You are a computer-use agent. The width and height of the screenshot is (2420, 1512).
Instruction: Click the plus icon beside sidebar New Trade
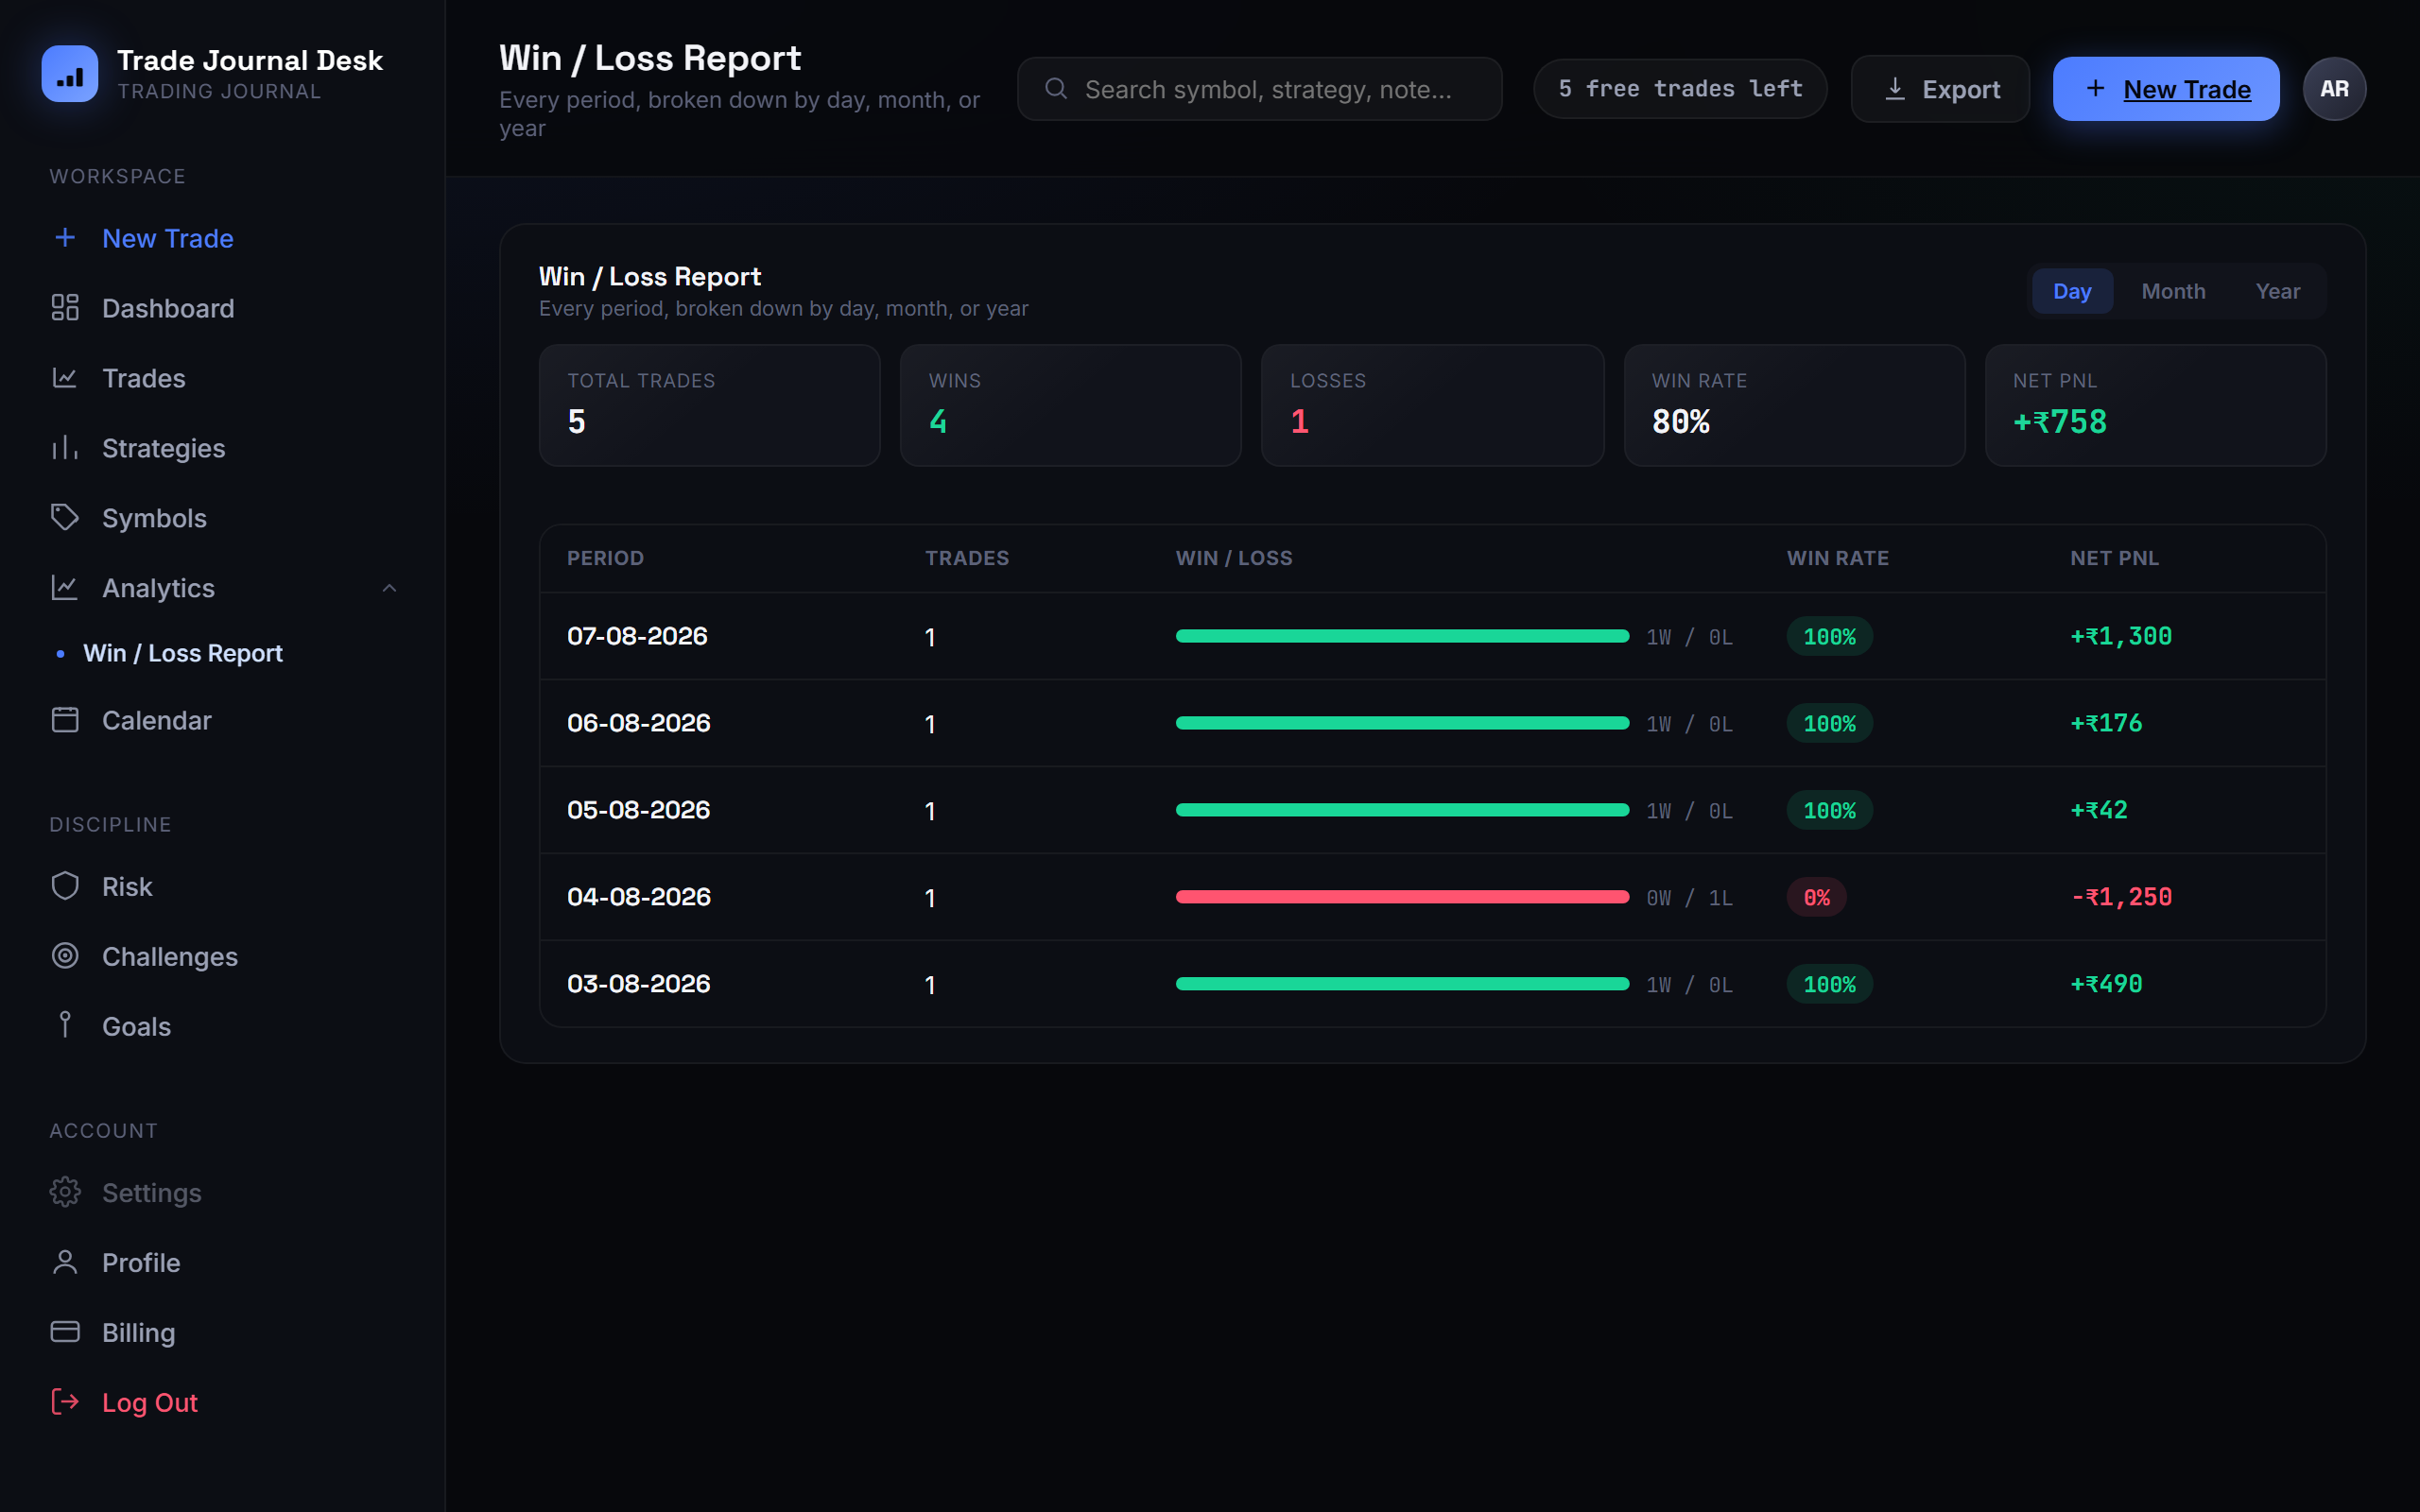(65, 238)
